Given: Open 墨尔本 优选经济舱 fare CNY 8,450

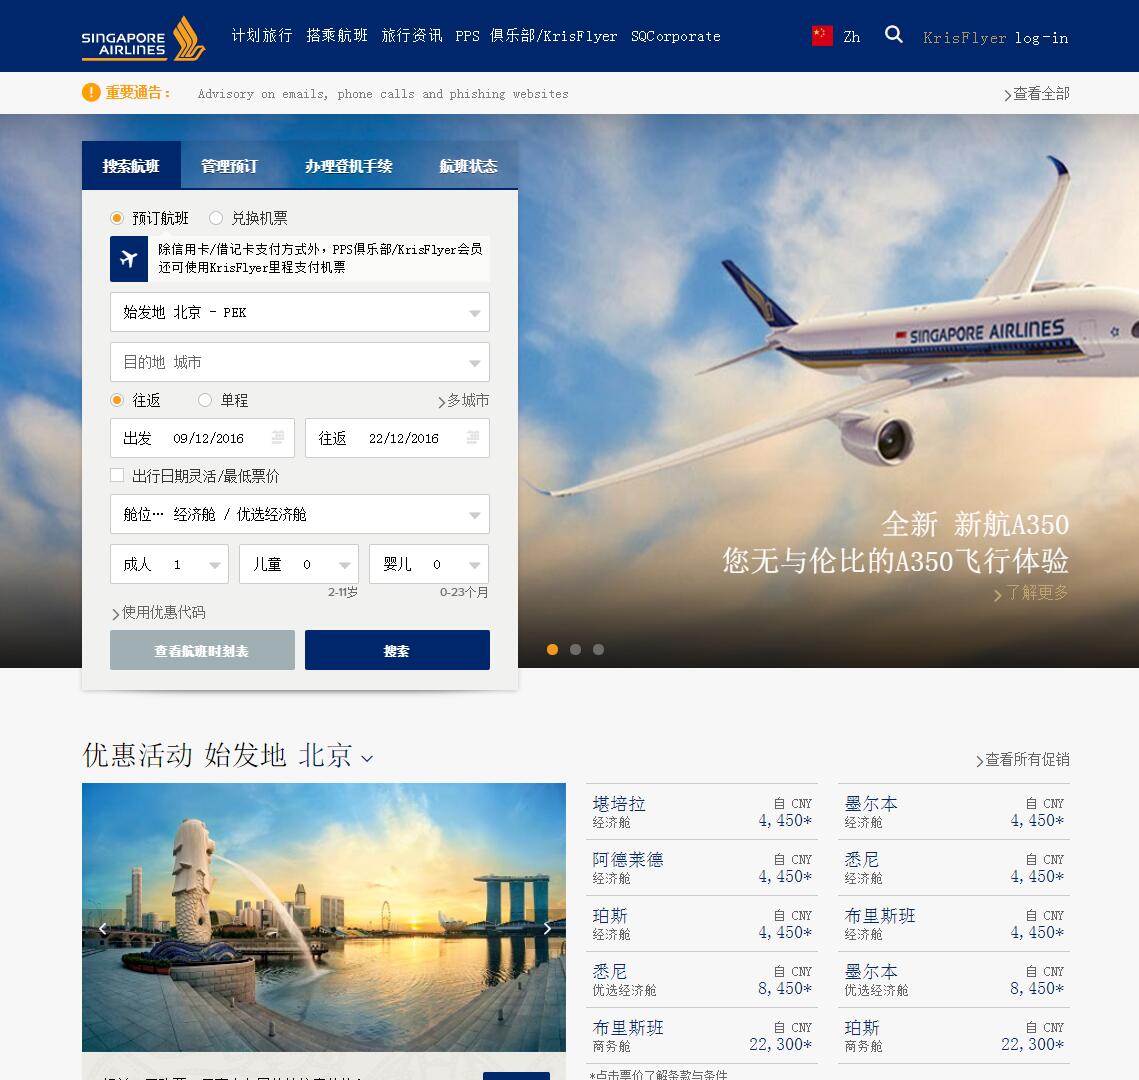Looking at the screenshot, I should 954,979.
